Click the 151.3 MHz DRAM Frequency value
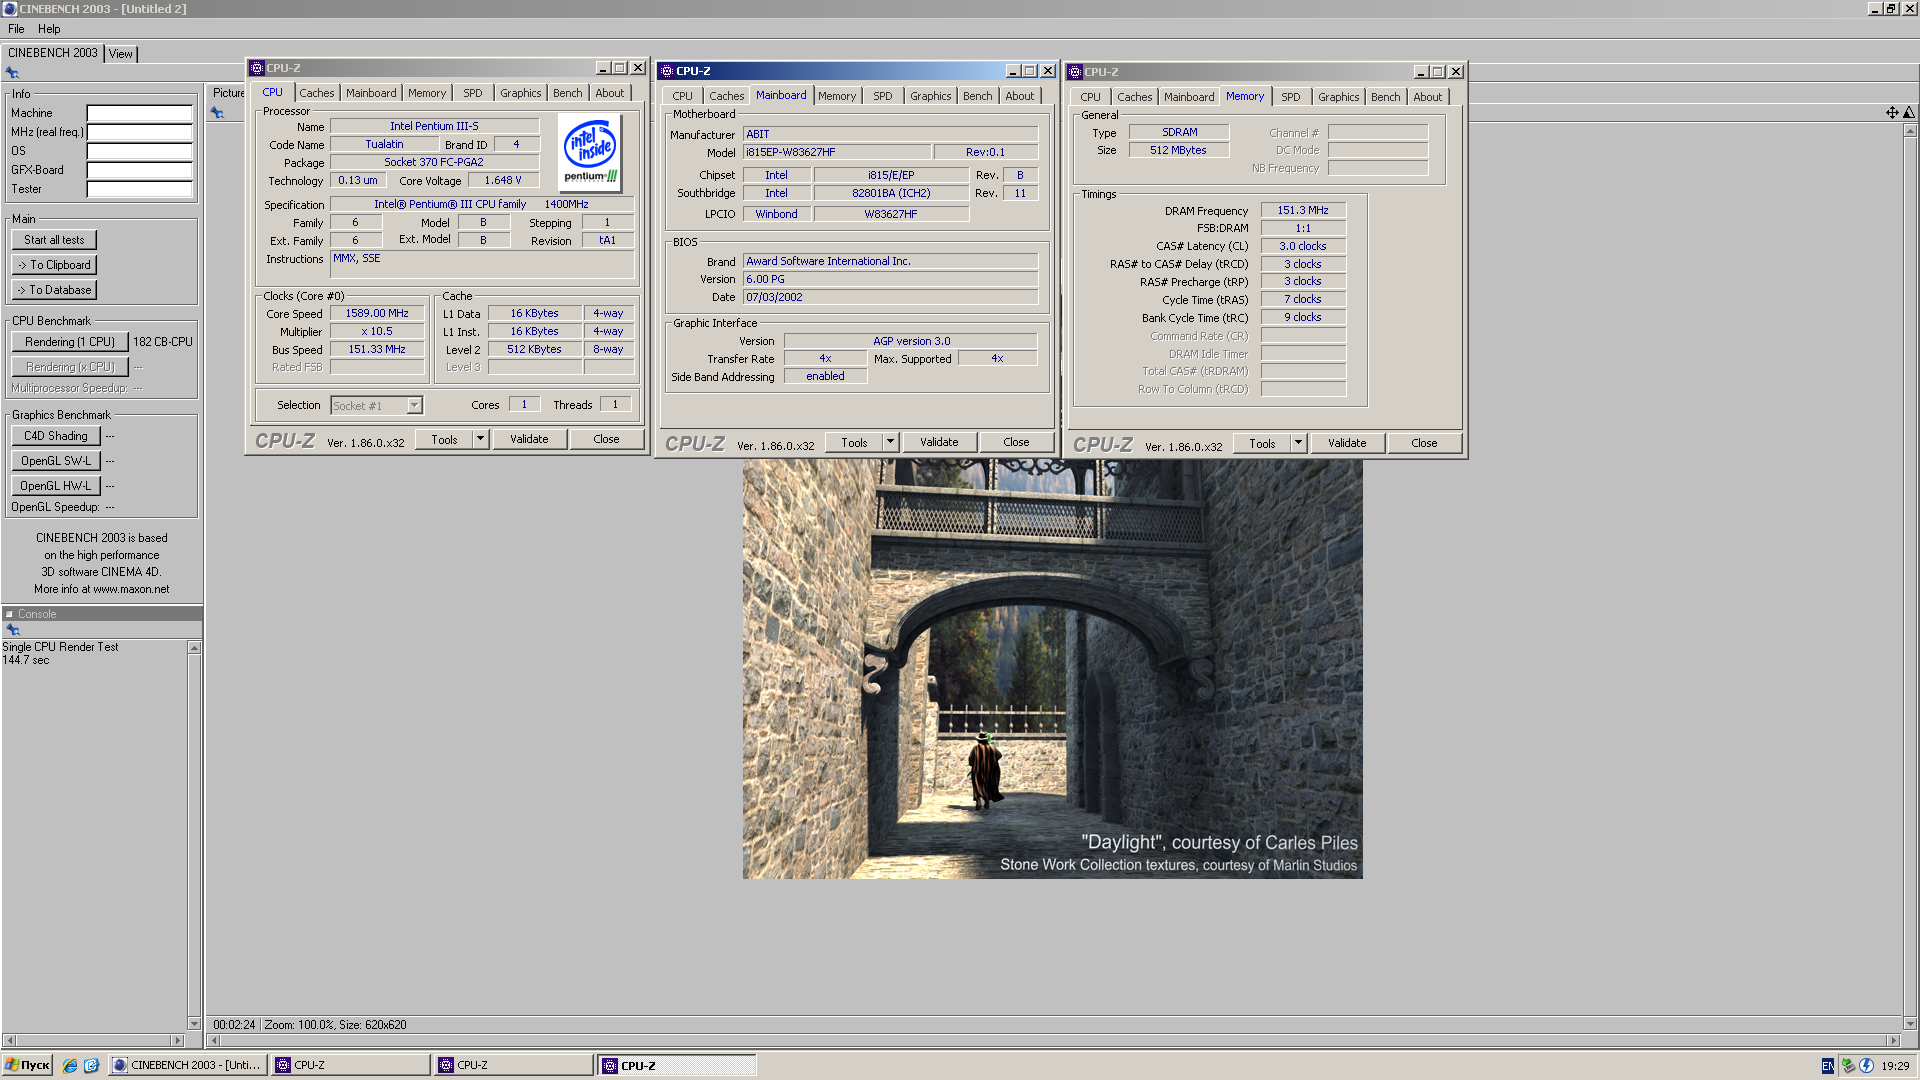Screen dimensions: 1920x1080 1303,211
